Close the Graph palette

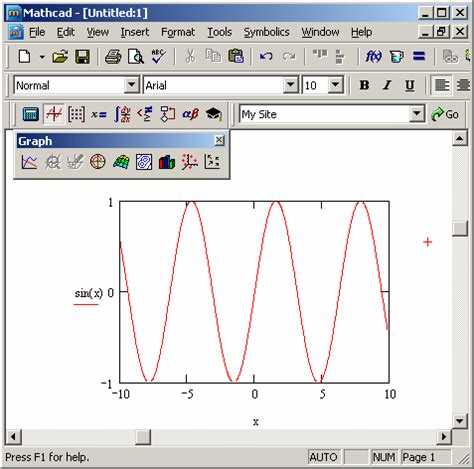[x=219, y=140]
